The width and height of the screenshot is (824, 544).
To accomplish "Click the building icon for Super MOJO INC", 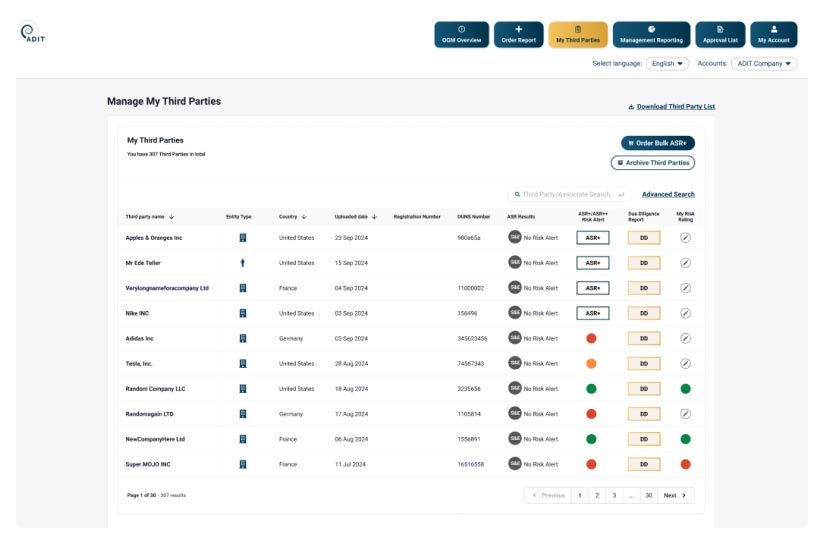I will (x=242, y=464).
